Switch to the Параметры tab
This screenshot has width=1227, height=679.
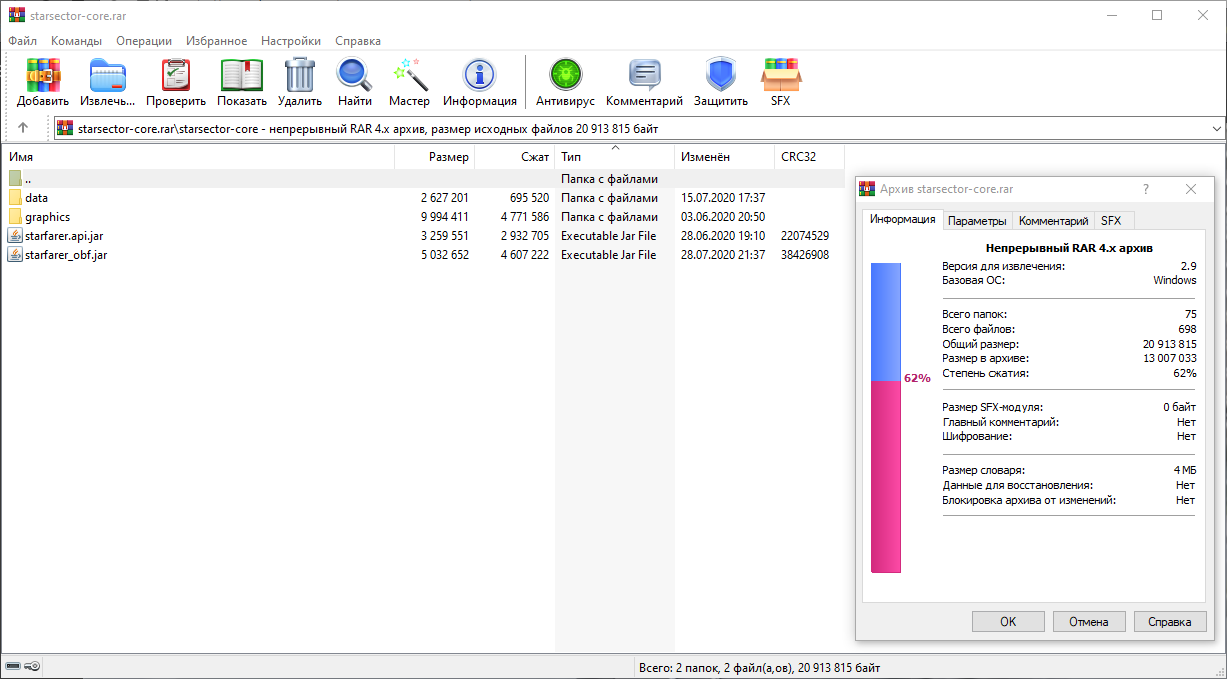977,221
